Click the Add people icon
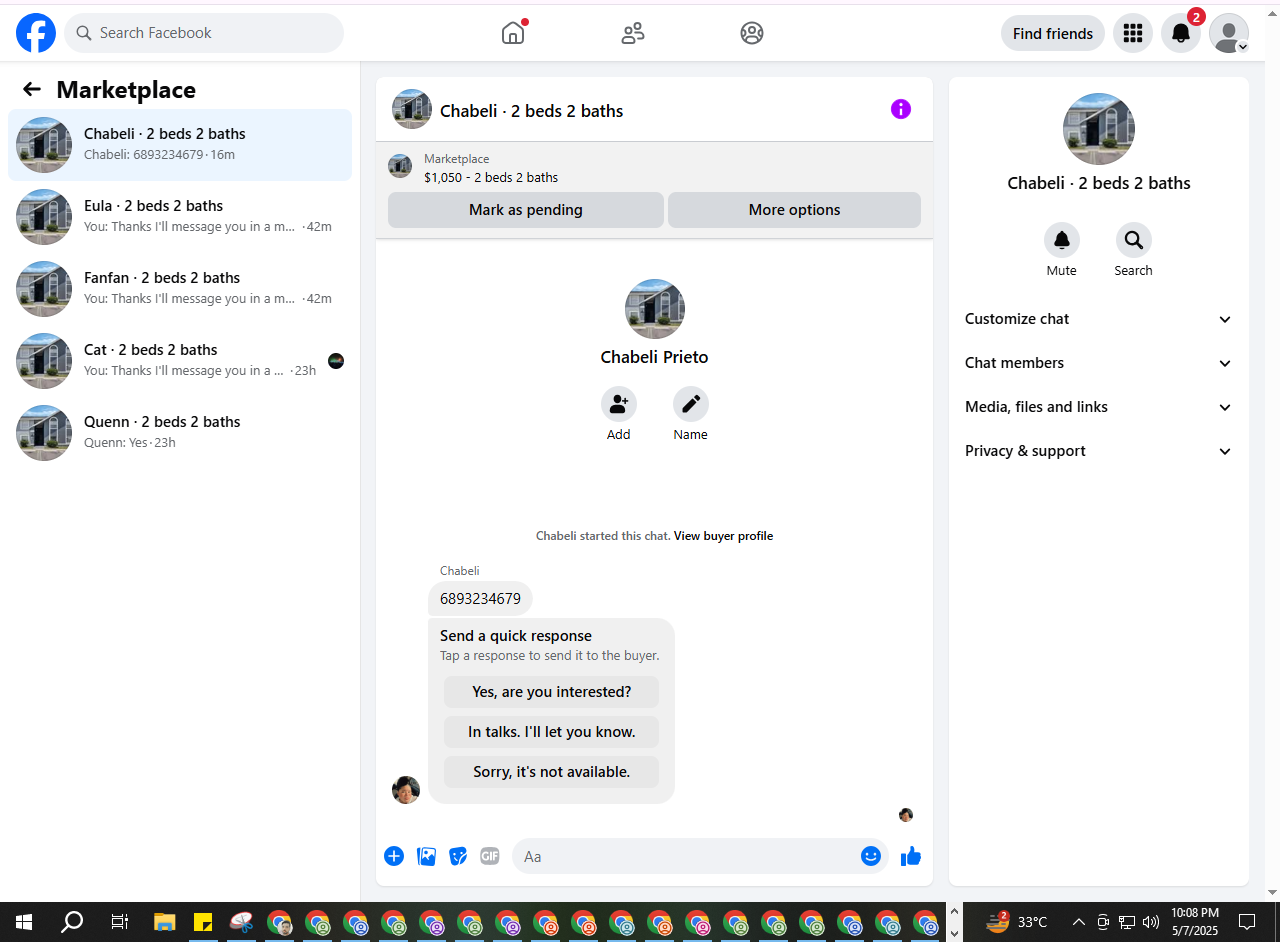 click(619, 404)
